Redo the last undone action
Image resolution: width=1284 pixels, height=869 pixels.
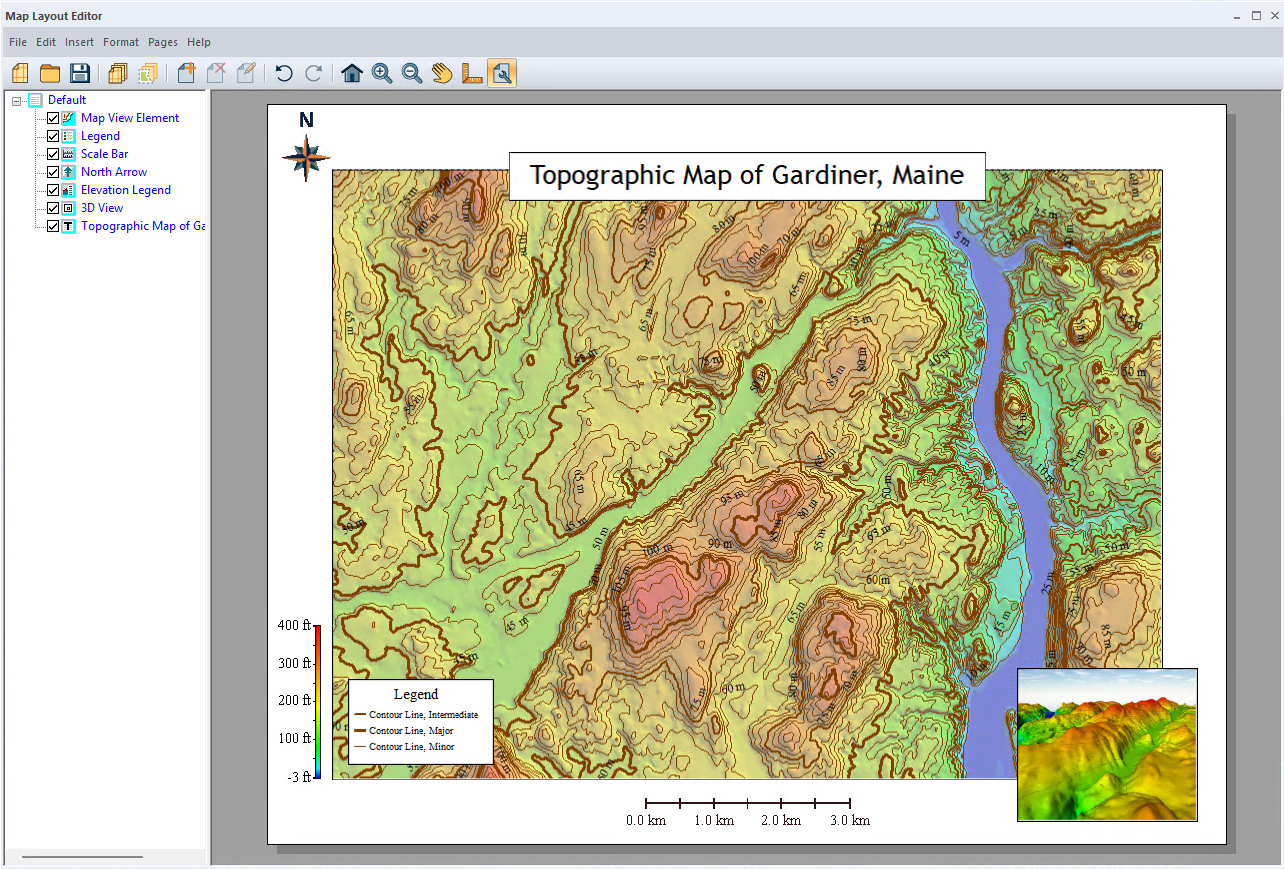(313, 73)
